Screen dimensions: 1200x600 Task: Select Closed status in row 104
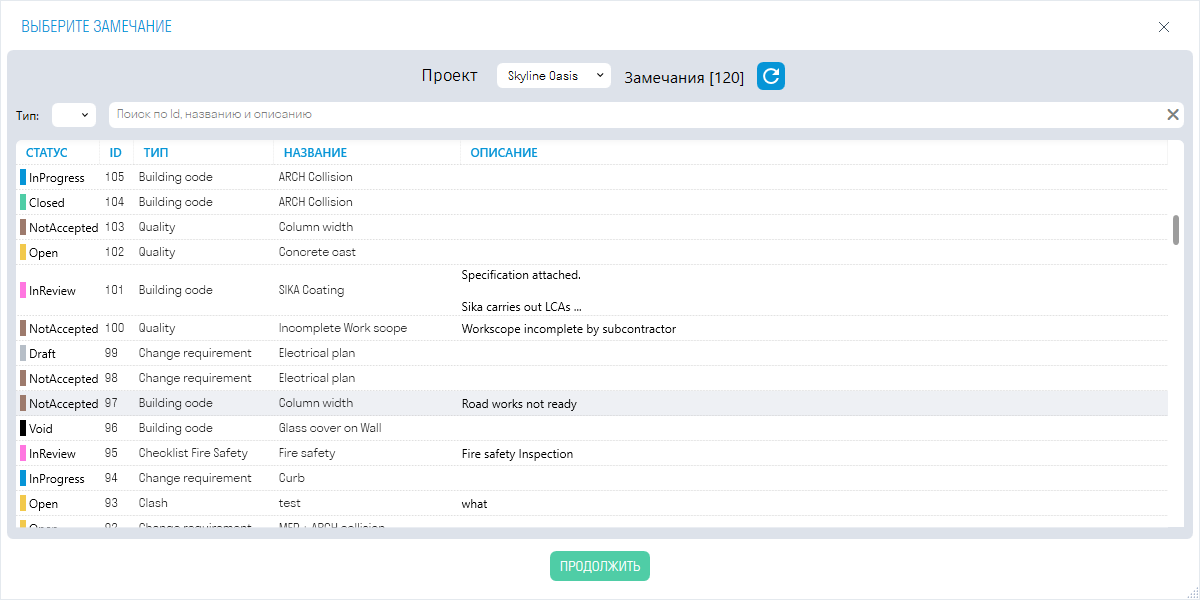[47, 202]
